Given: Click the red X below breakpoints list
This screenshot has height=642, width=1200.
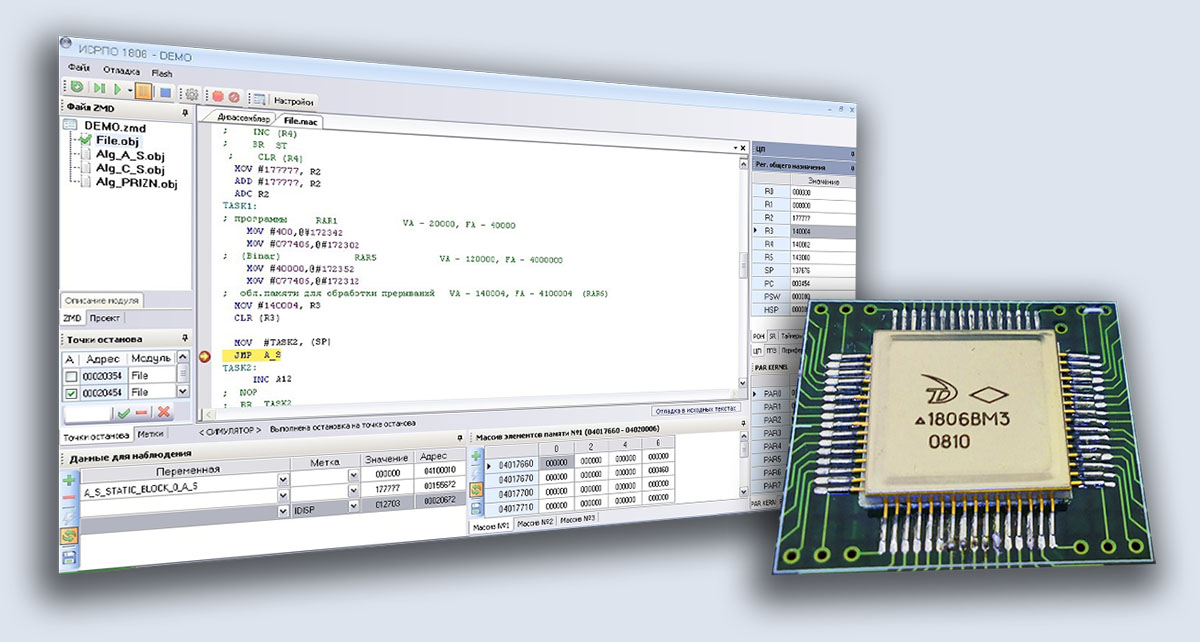Looking at the screenshot, I should (x=163, y=412).
